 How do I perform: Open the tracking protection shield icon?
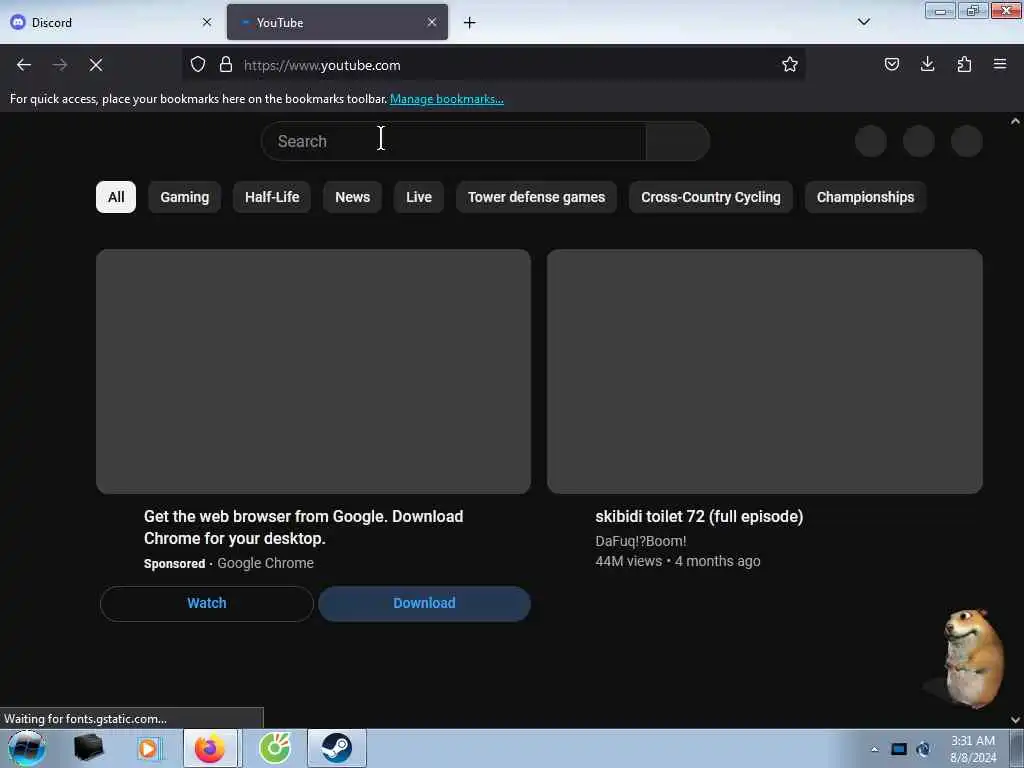point(198,64)
